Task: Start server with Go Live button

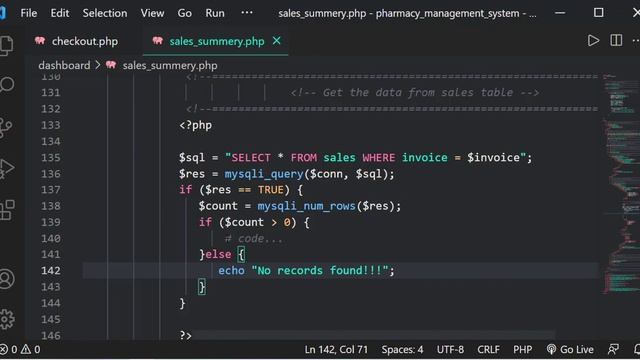Action: 570,349
